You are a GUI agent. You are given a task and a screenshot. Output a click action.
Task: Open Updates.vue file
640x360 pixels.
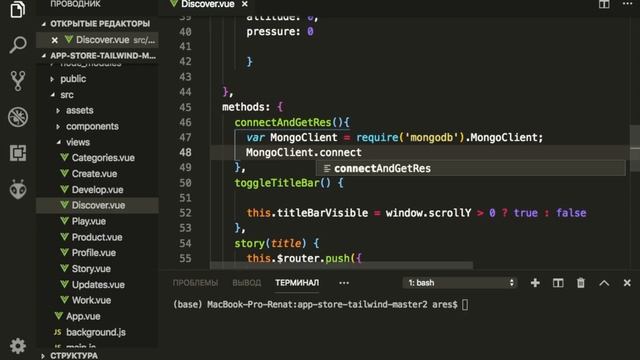(x=98, y=284)
